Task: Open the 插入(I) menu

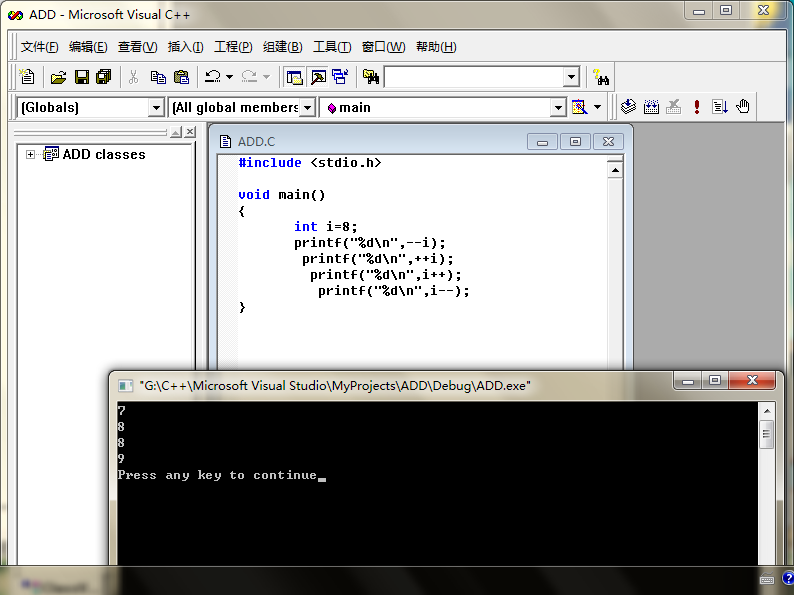Action: click(x=185, y=47)
